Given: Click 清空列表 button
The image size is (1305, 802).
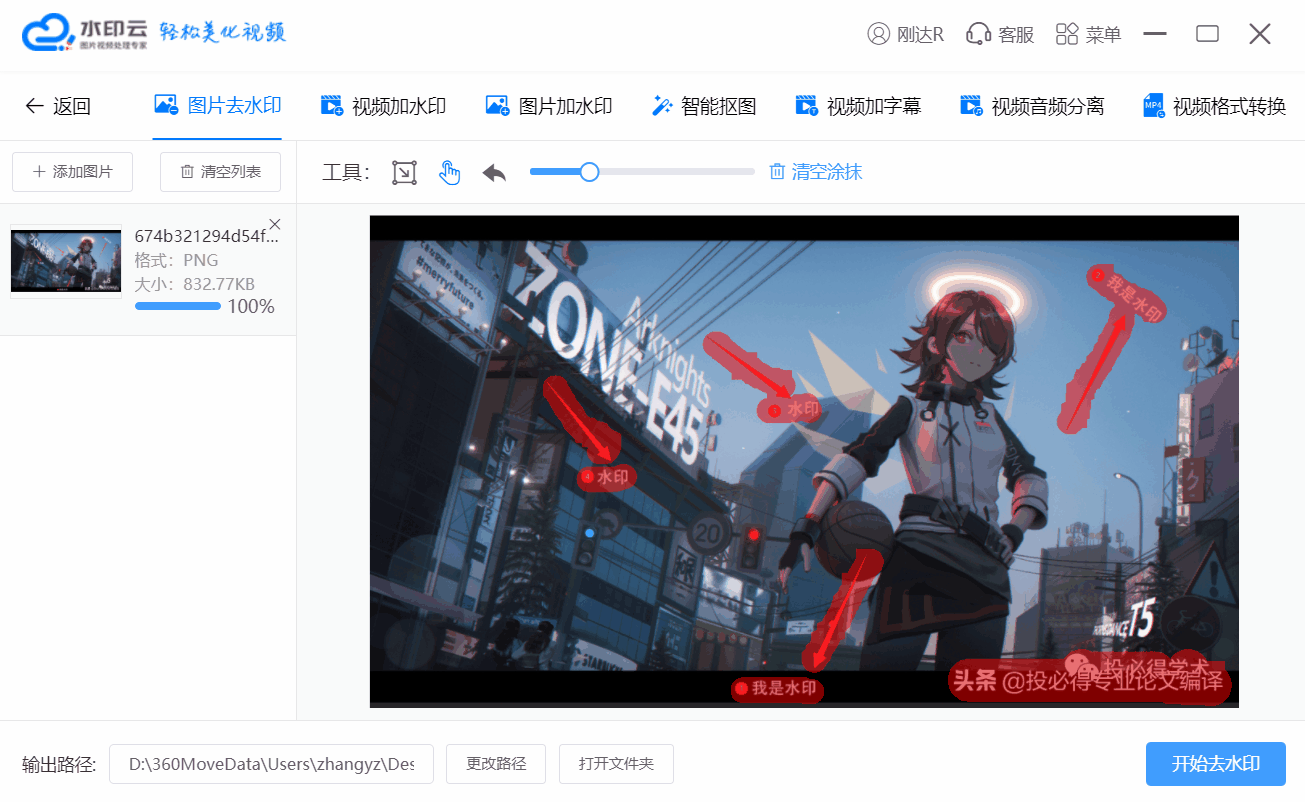Looking at the screenshot, I should pos(220,172).
